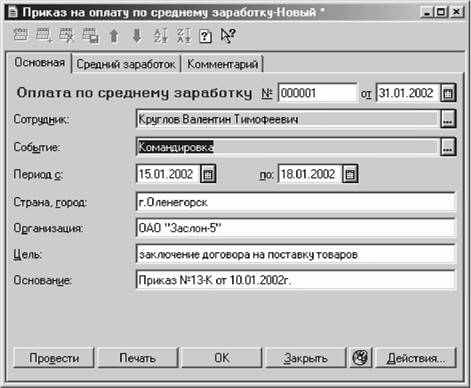Click the Организация field ОАО "Заслон-5"
Screen dimensions: 471x388
click(296, 228)
